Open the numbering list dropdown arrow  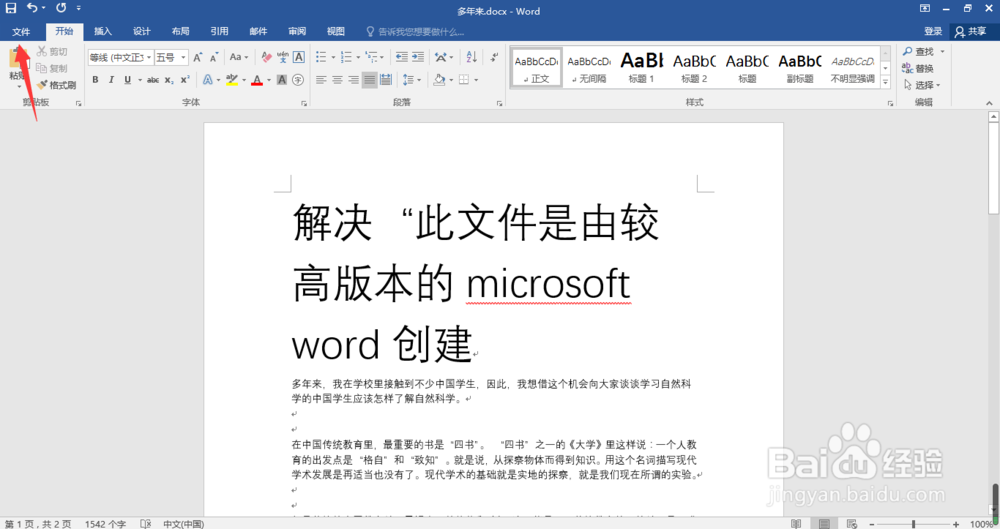358,57
